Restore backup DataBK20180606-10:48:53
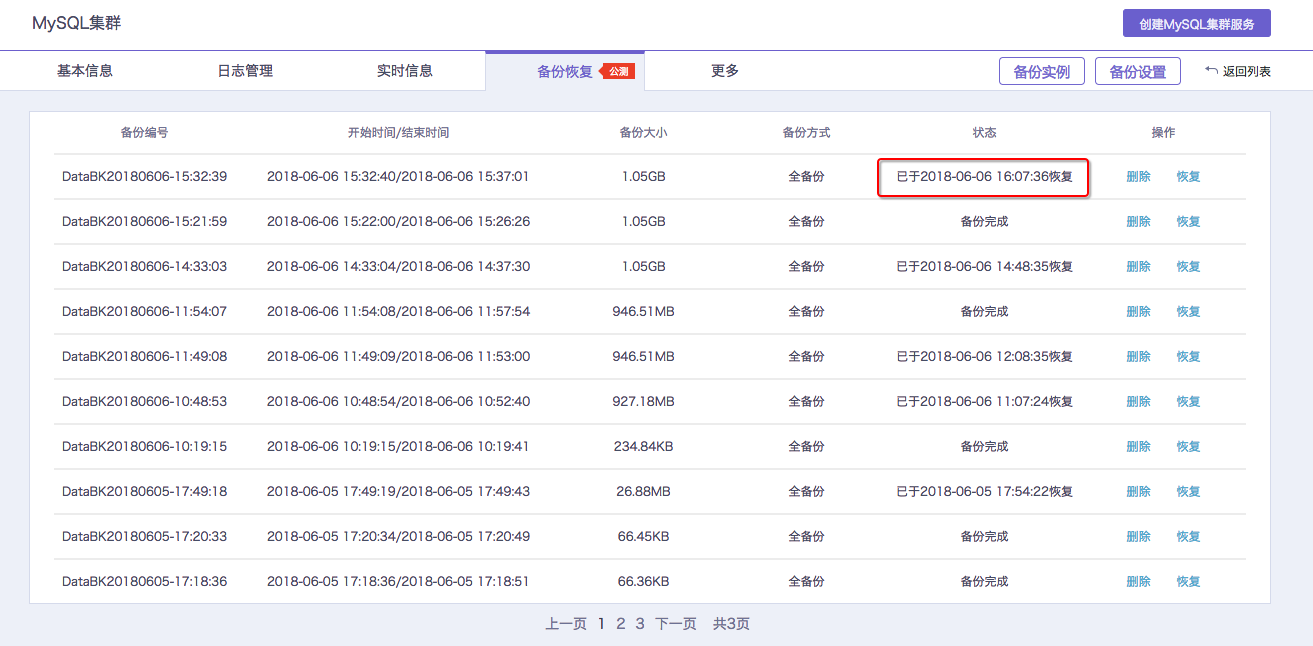1313x646 pixels. (1188, 402)
